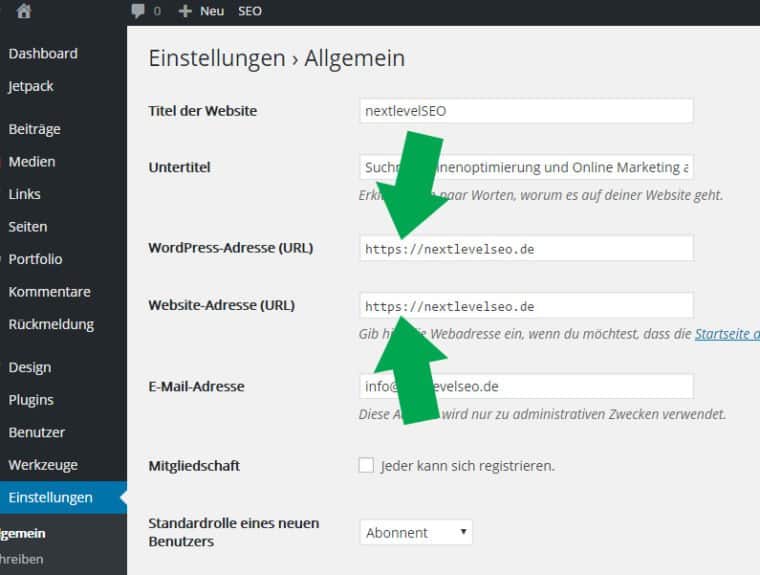Image resolution: width=760 pixels, height=575 pixels.
Task: Click the home icon in admin bar
Action: tap(24, 11)
